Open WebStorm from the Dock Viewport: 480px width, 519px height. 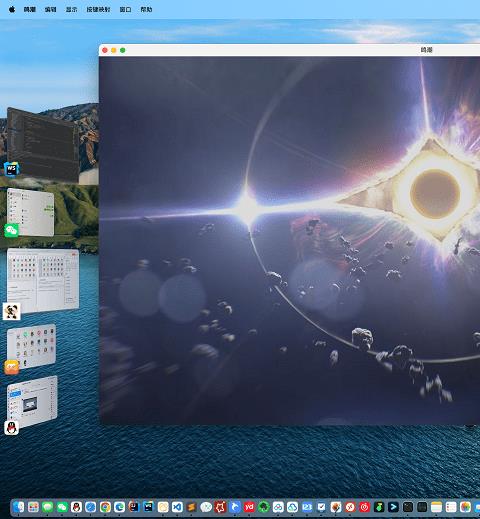click(x=148, y=507)
